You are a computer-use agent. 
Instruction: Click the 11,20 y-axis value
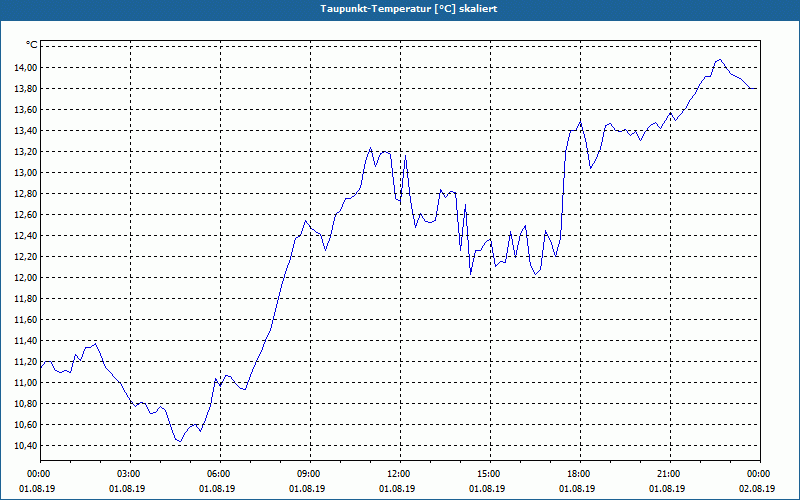[27, 362]
